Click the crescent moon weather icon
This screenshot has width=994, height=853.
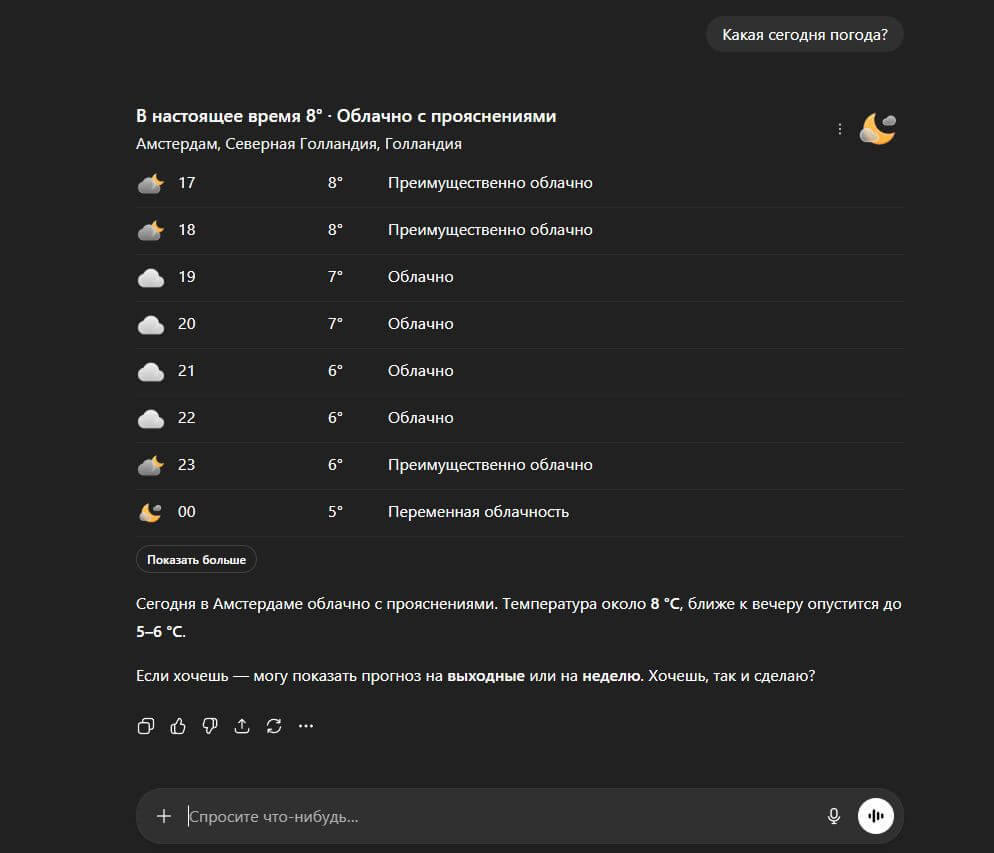(876, 128)
